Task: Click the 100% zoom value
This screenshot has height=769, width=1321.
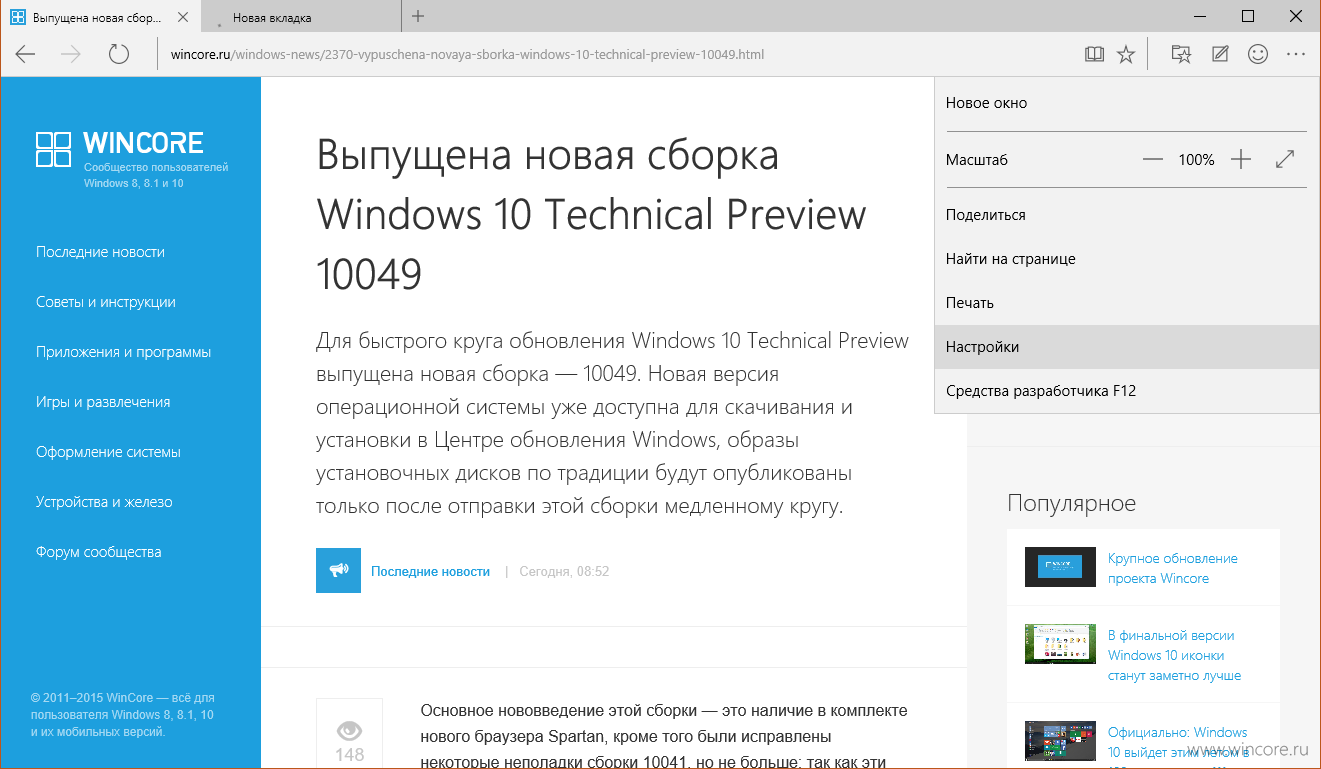Action: 1196,159
